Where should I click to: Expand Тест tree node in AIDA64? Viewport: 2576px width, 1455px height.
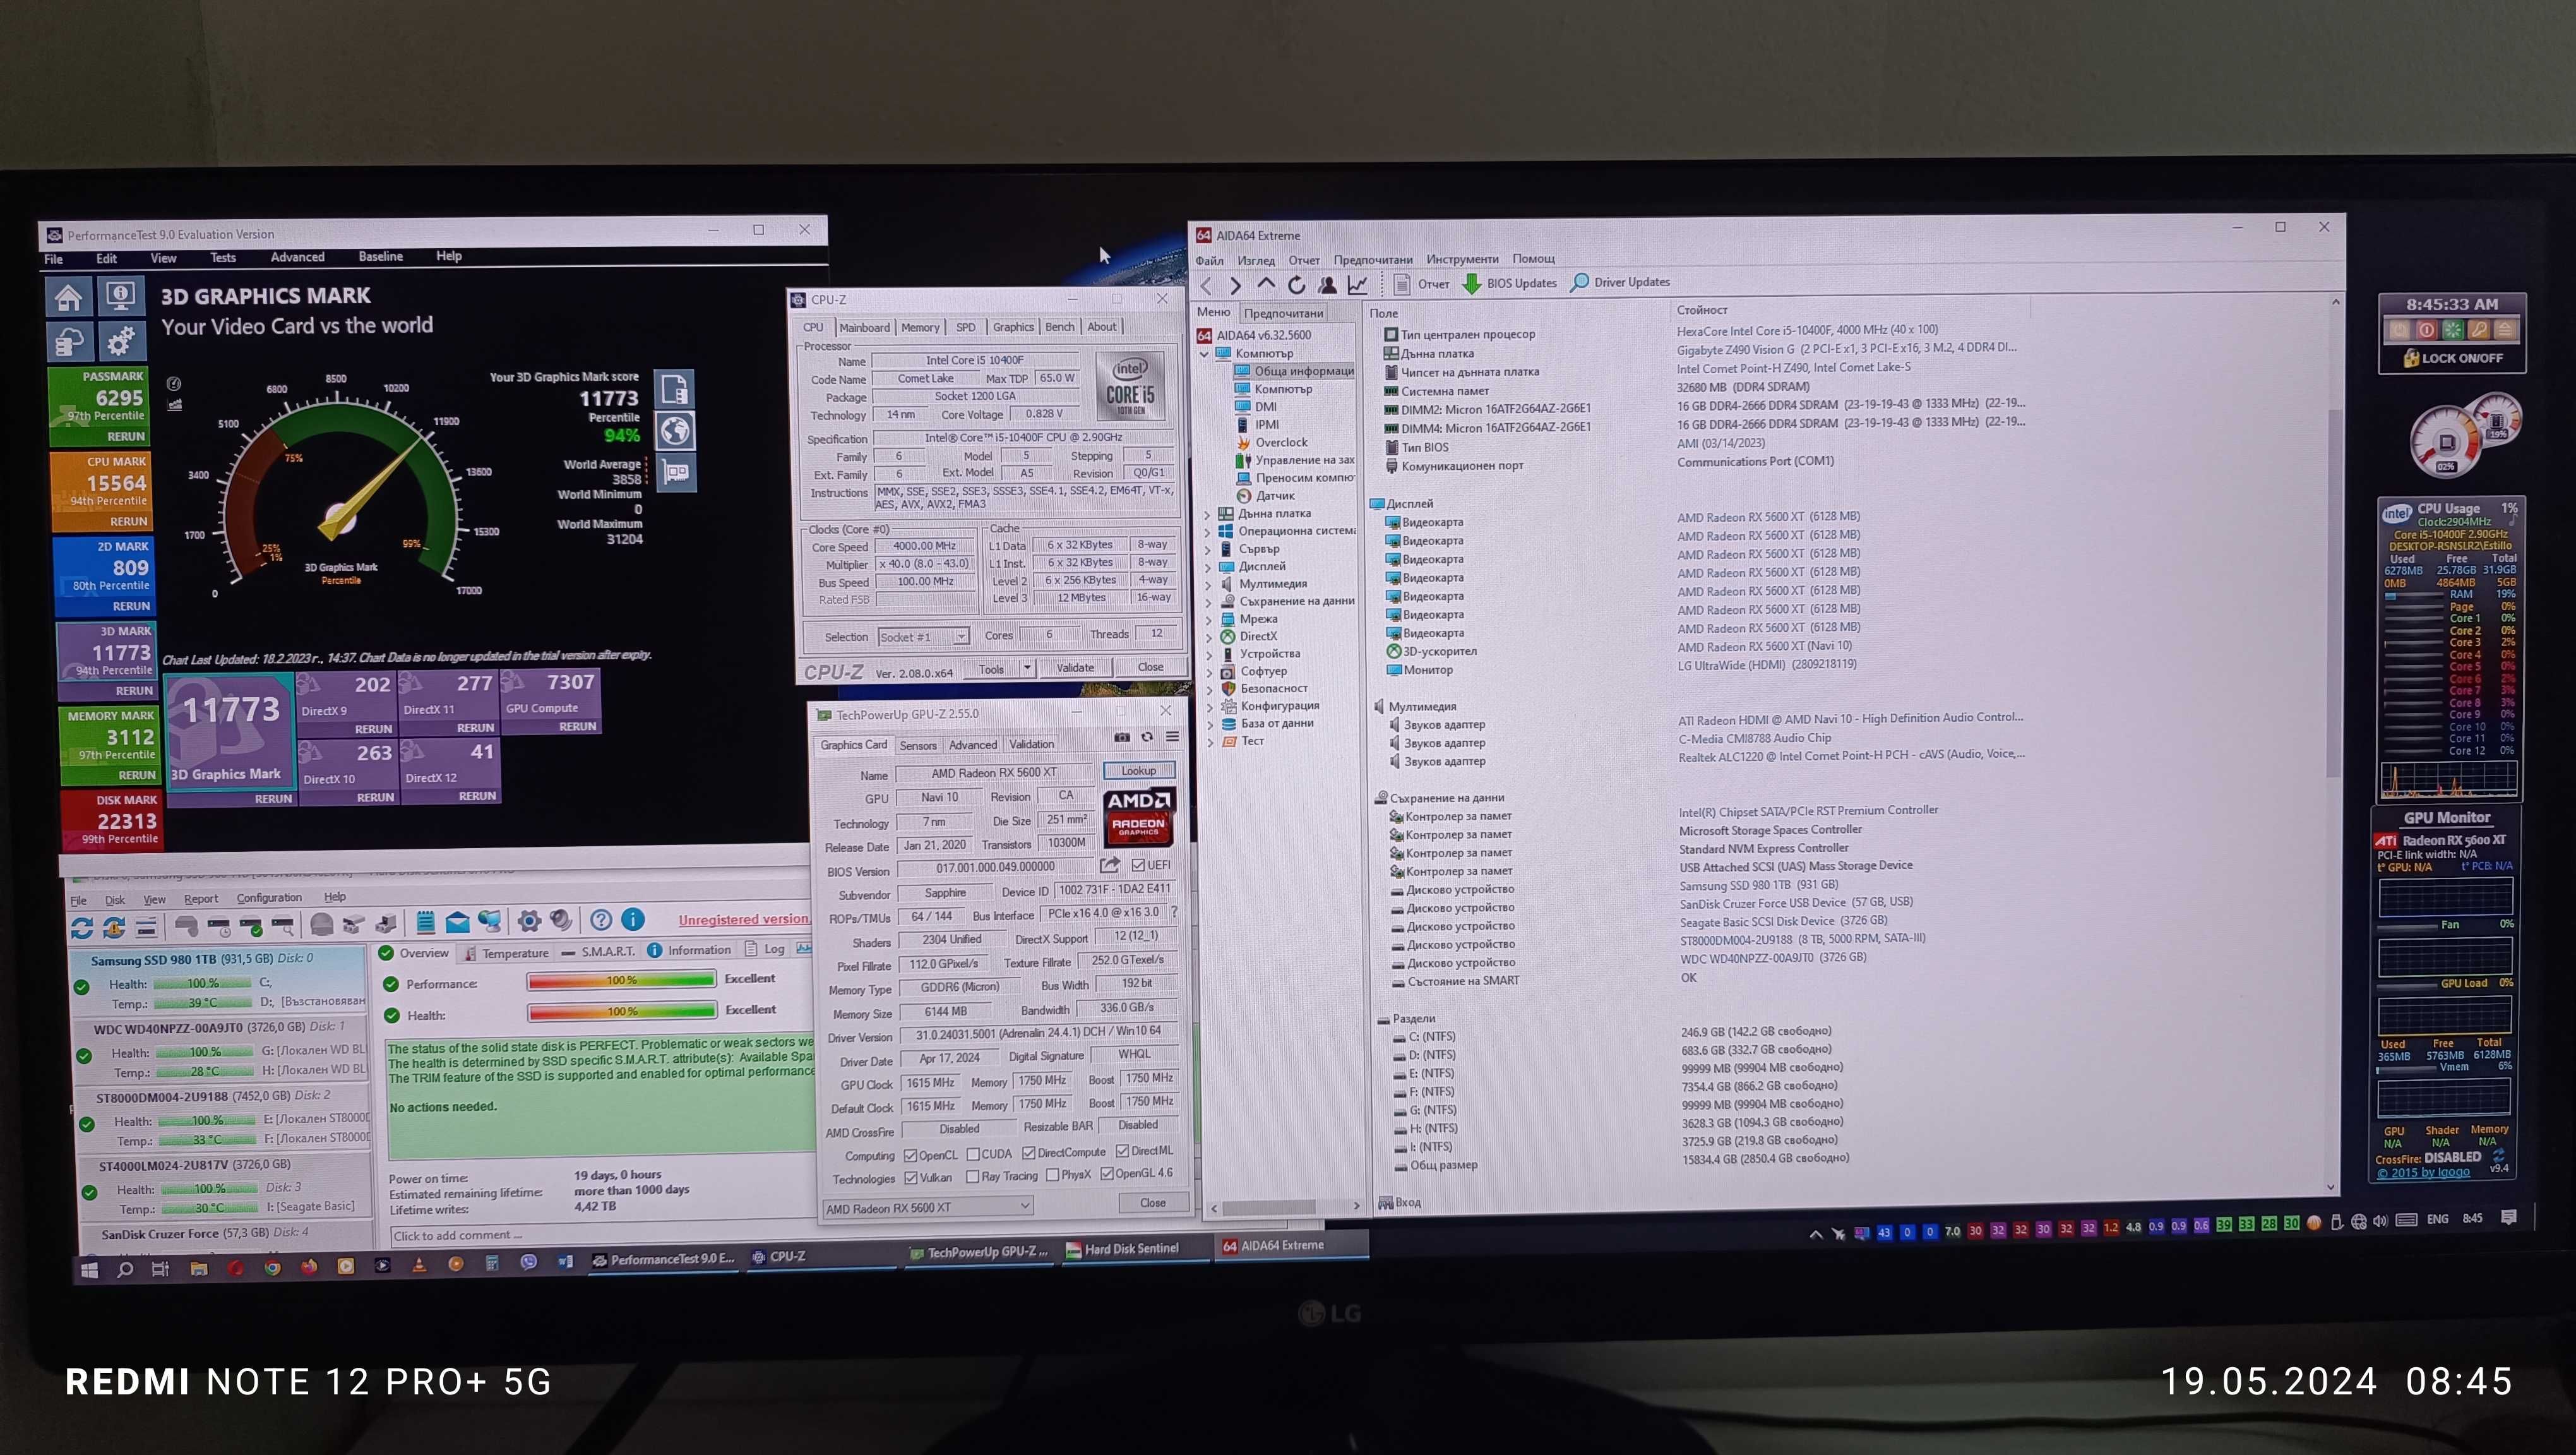[x=1209, y=742]
